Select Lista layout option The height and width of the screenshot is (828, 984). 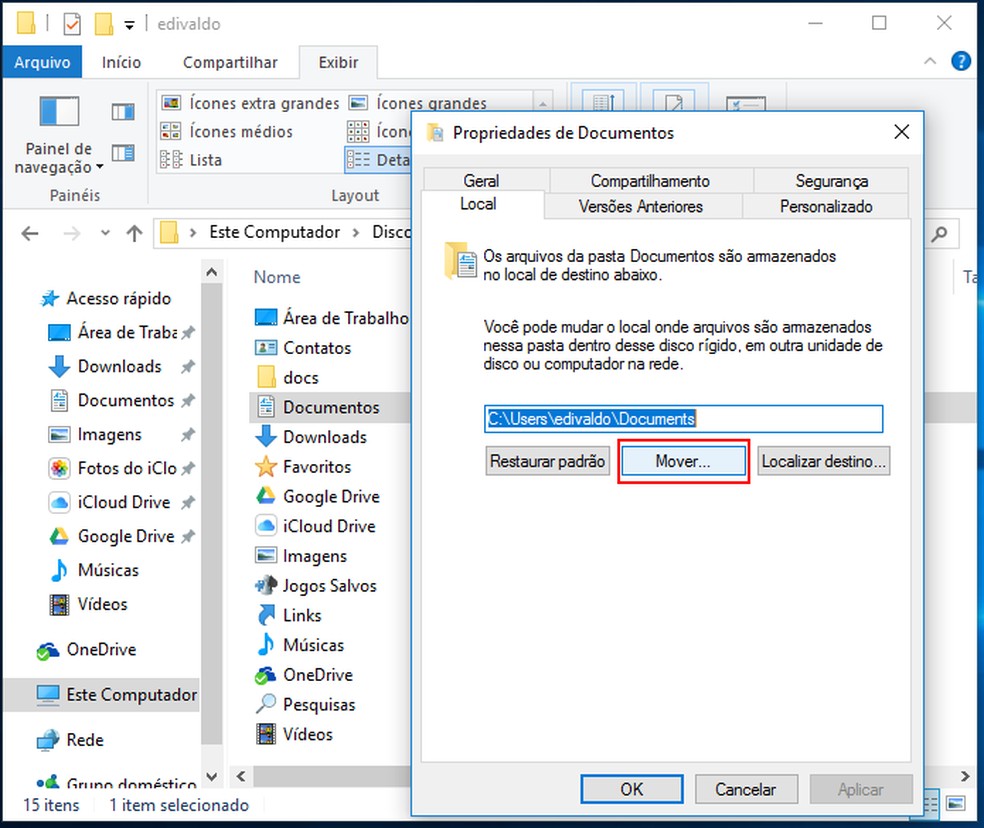point(191,160)
